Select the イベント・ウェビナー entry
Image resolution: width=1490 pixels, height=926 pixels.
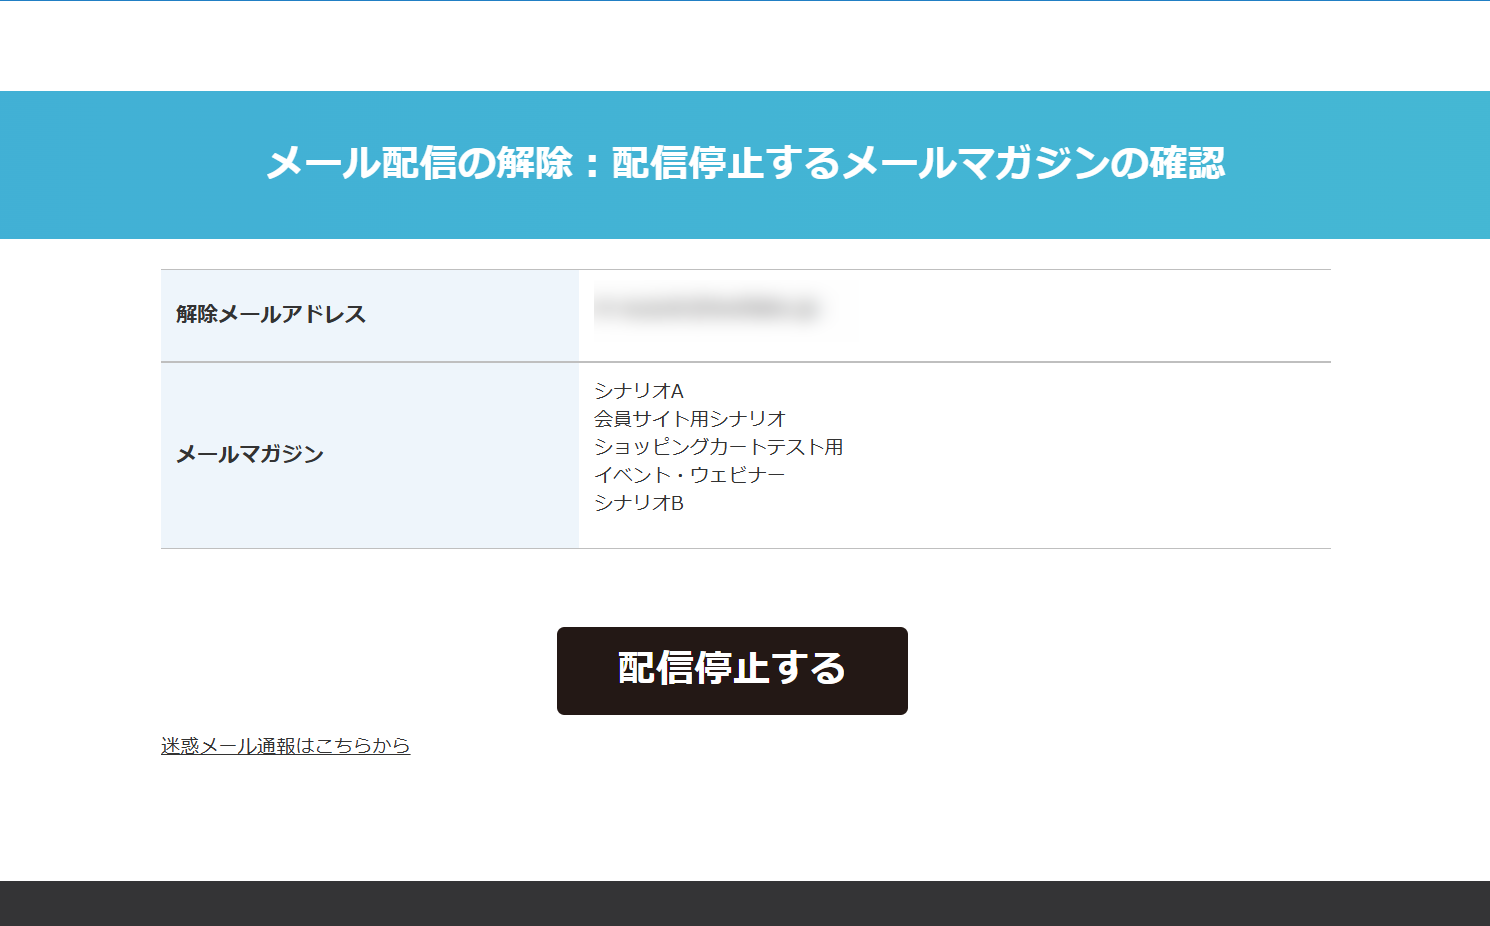coord(689,475)
